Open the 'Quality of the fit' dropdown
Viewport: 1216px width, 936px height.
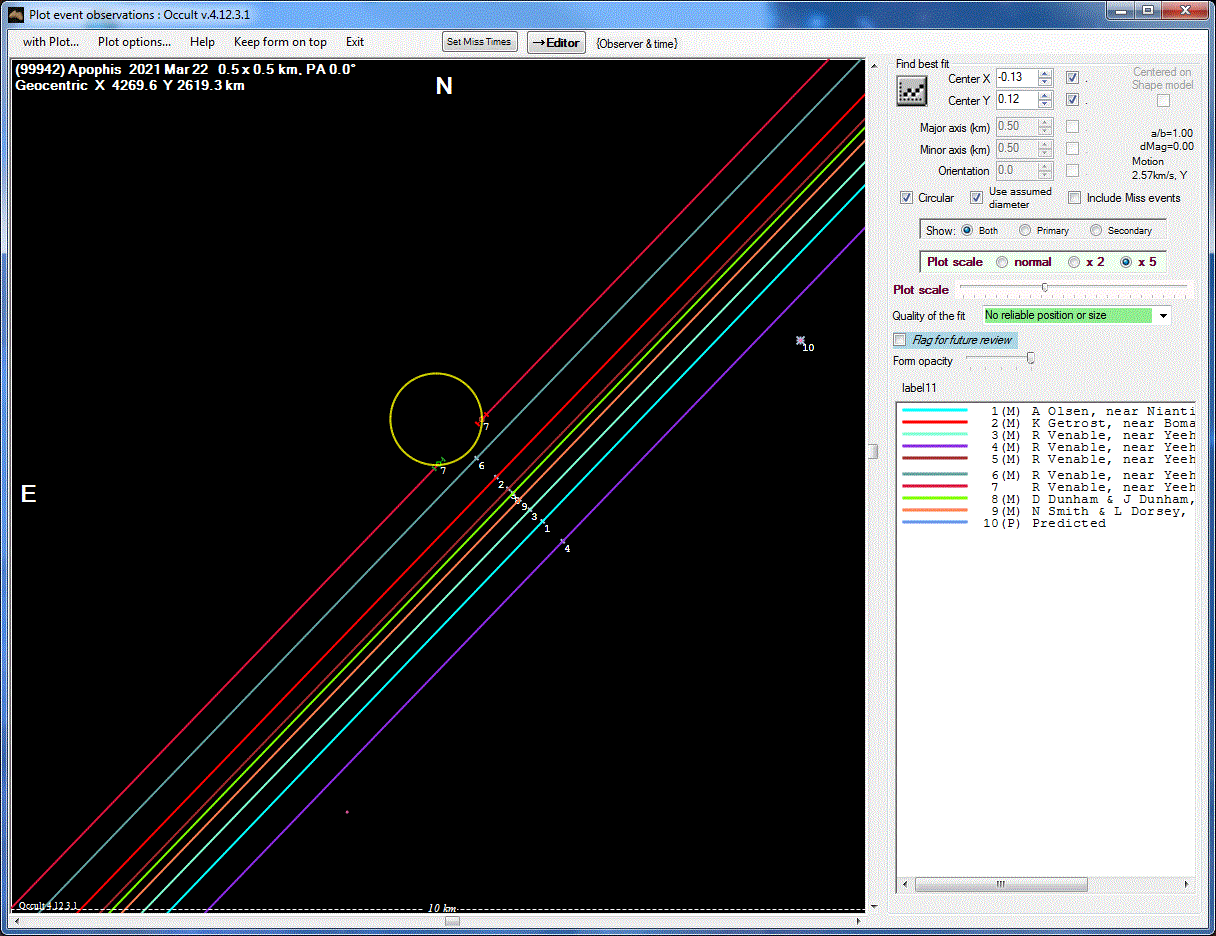(x=1163, y=316)
